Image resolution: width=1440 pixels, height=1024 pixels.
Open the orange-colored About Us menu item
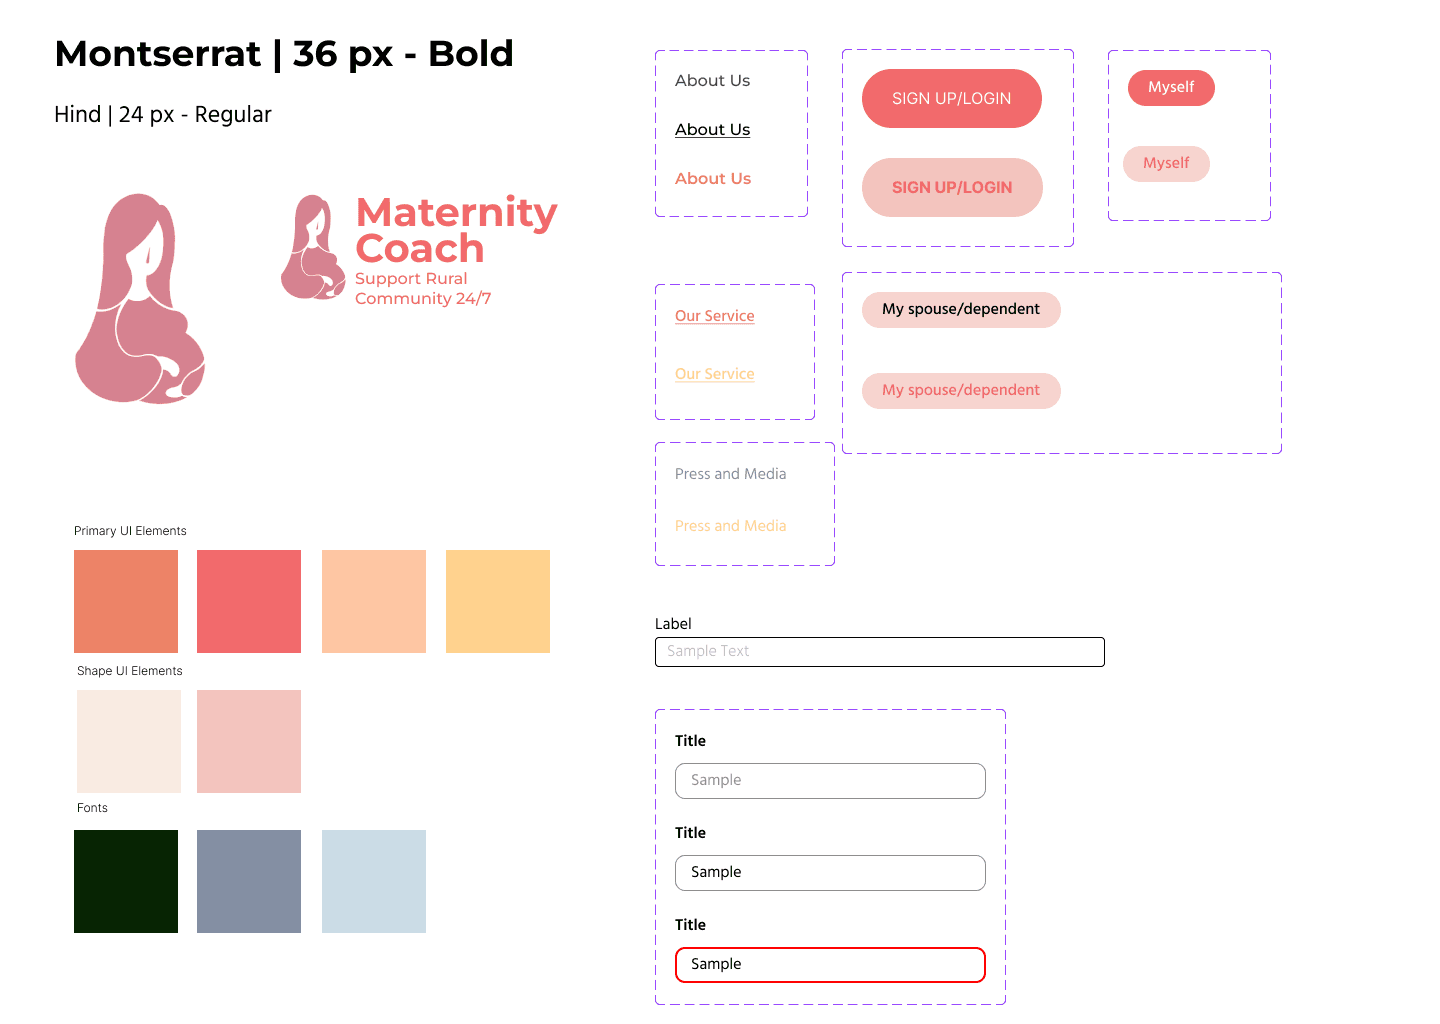coord(713,178)
